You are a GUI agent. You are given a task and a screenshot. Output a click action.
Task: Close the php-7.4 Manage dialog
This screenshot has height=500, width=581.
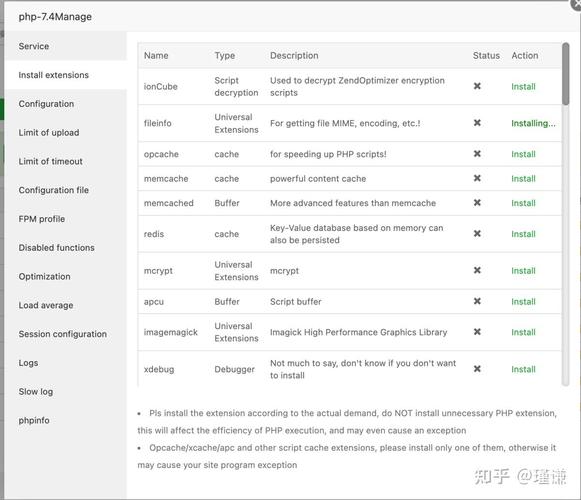(576, 4)
